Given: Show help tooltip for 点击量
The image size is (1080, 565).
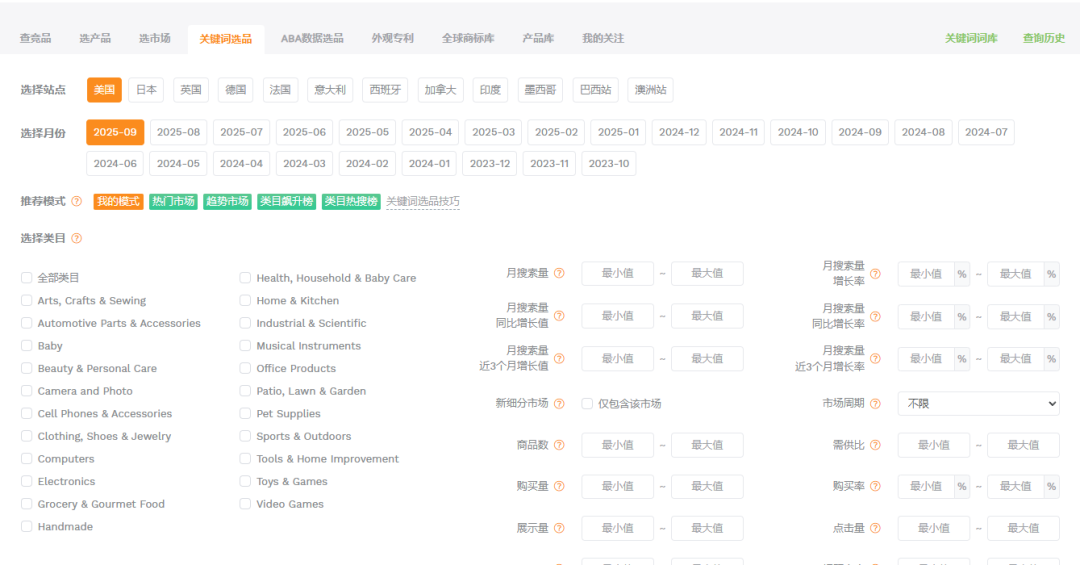Looking at the screenshot, I should [x=875, y=528].
